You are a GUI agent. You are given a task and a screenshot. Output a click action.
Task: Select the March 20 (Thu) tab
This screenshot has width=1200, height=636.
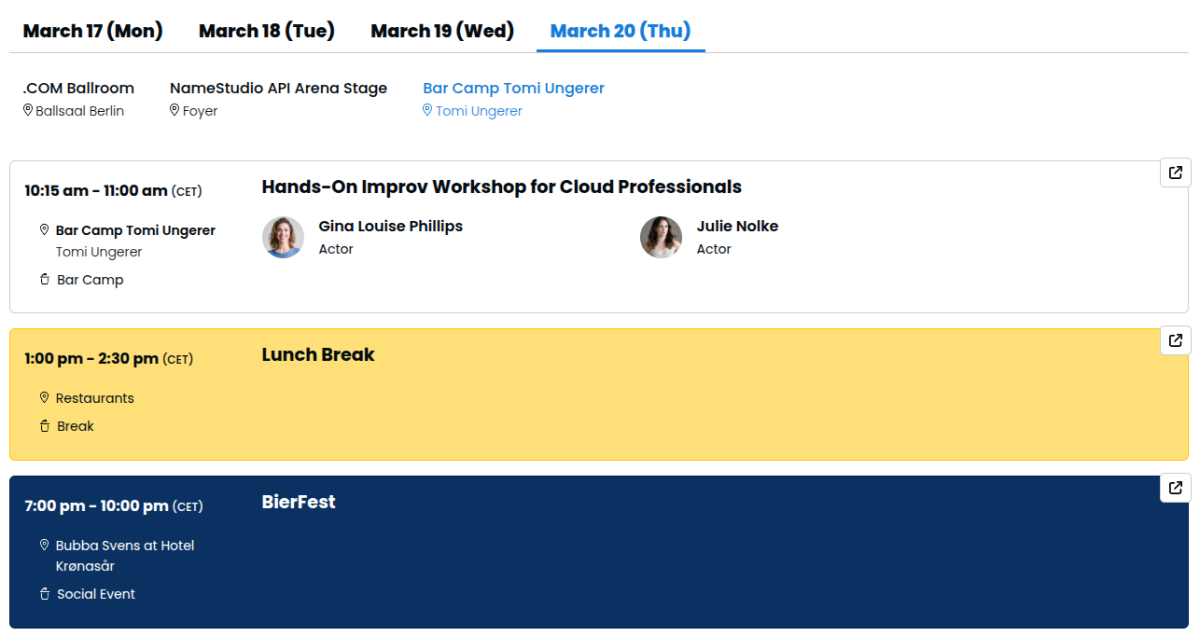pyautogui.click(x=620, y=31)
